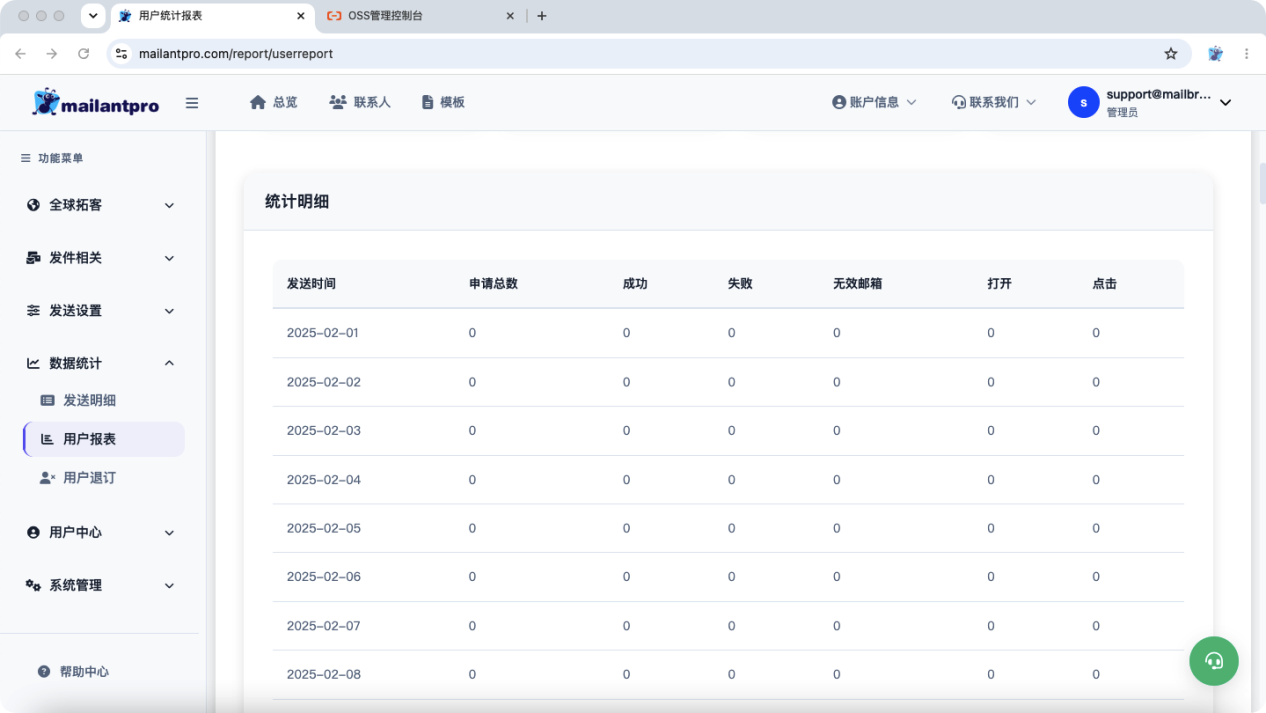Click the gears icon for 系统管理
The height and width of the screenshot is (713, 1266).
point(33,585)
